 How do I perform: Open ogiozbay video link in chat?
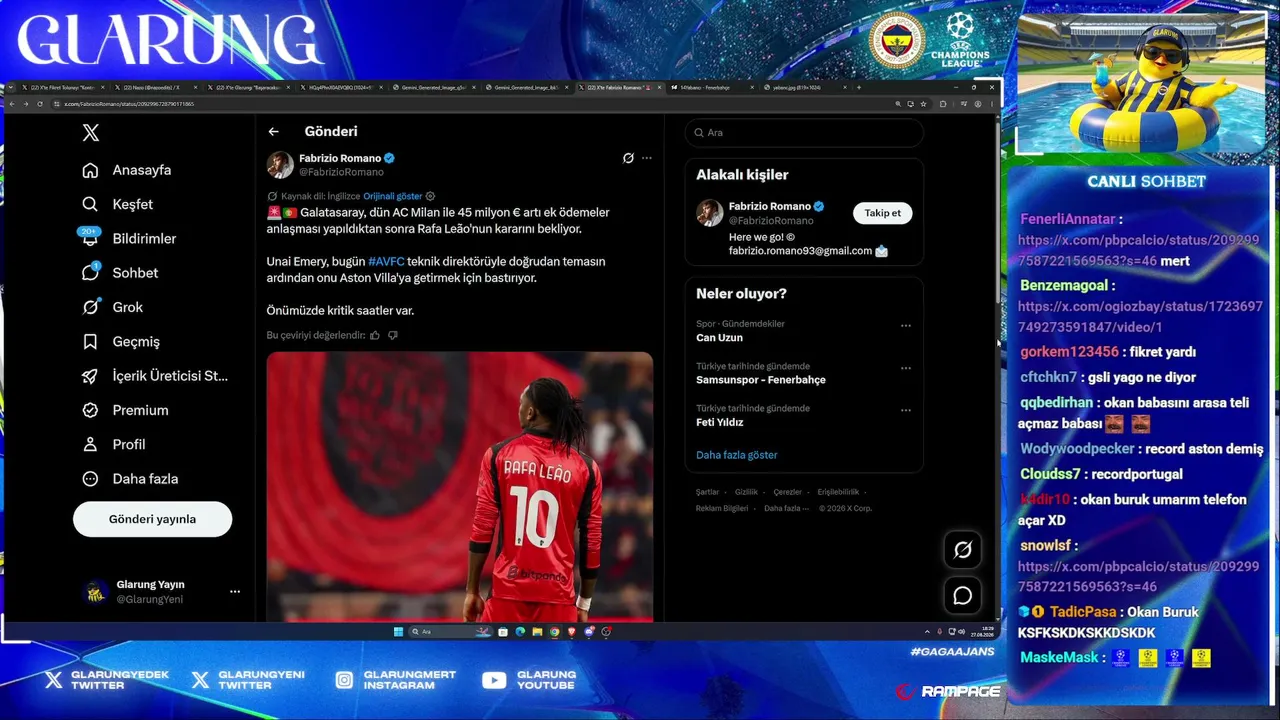pyautogui.click(x=1141, y=316)
